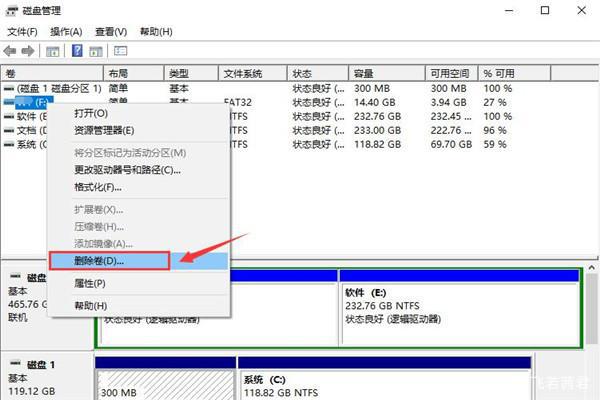Open the 操作(A) menu

pyautogui.click(x=66, y=32)
